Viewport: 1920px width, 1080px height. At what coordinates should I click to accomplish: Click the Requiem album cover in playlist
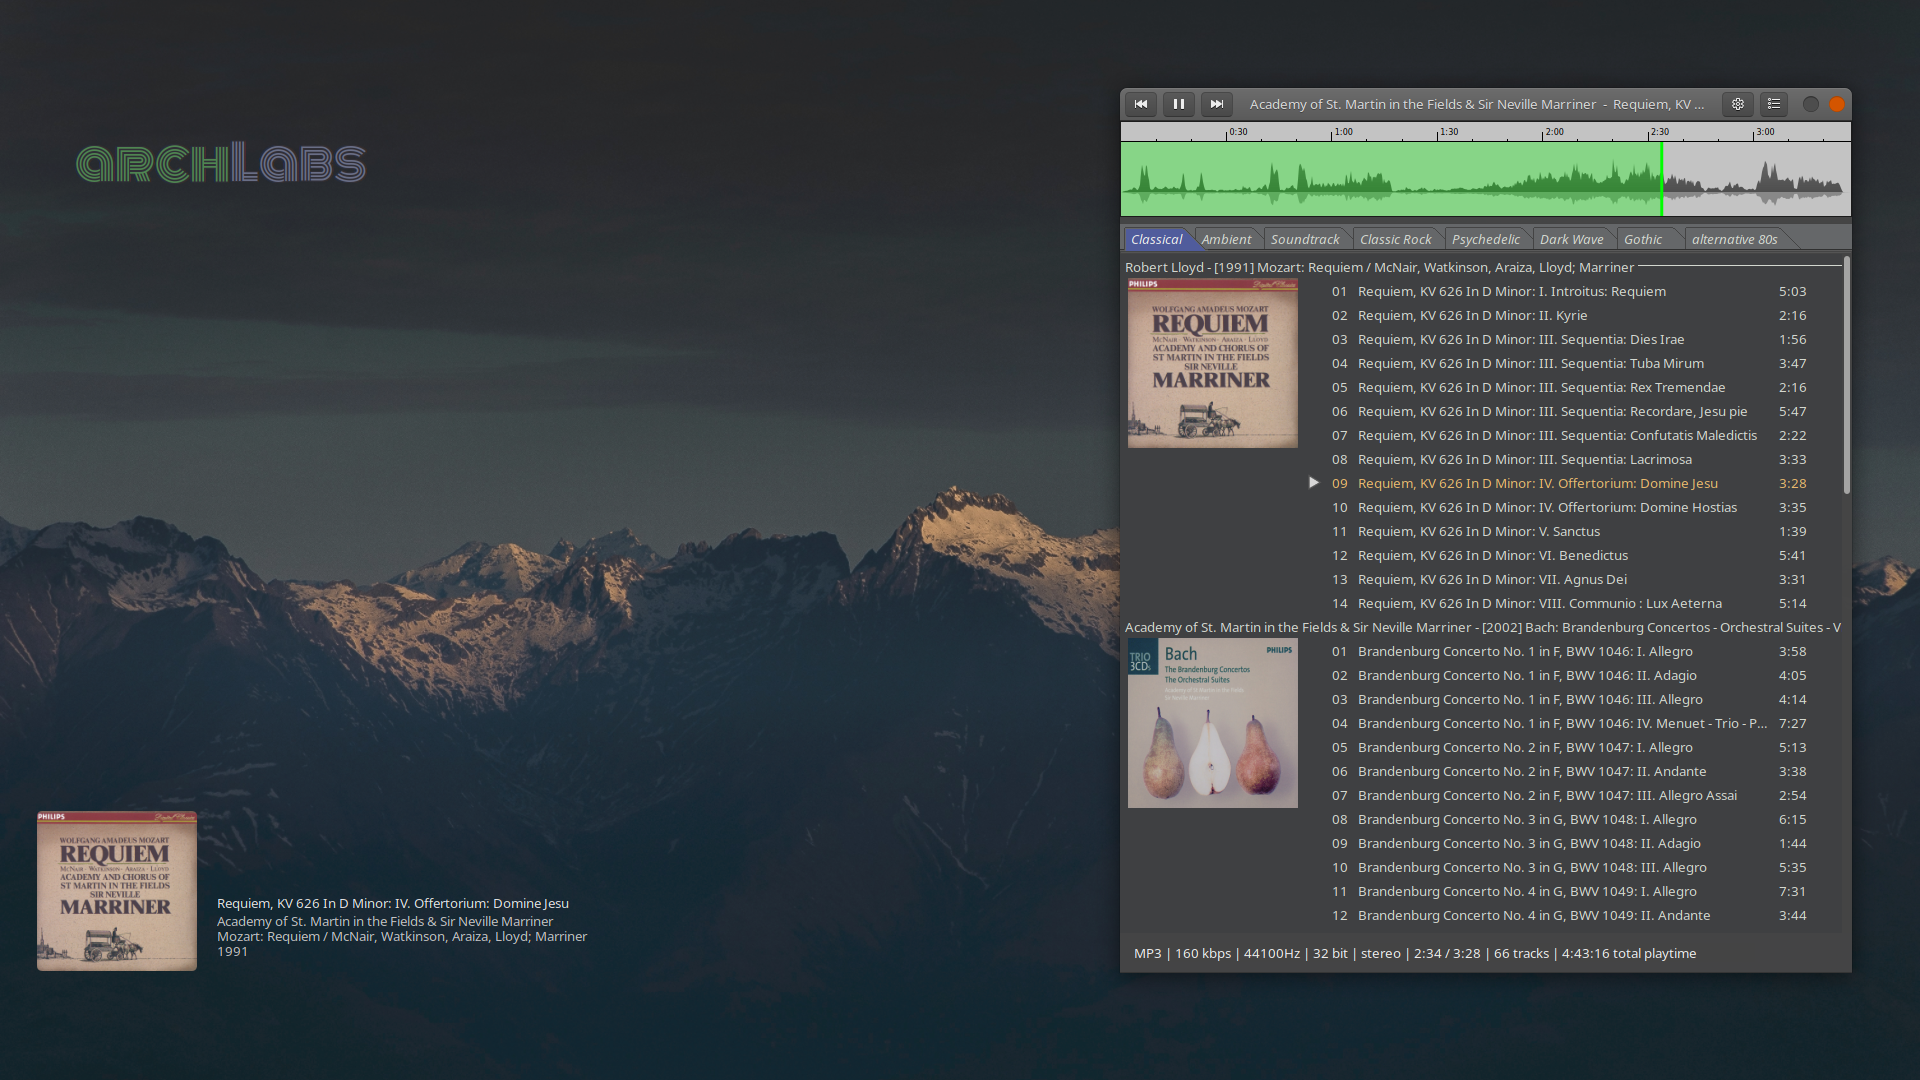pos(1212,364)
